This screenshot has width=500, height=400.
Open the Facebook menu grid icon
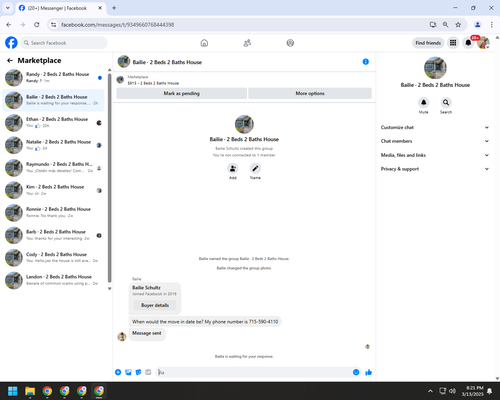(x=453, y=43)
